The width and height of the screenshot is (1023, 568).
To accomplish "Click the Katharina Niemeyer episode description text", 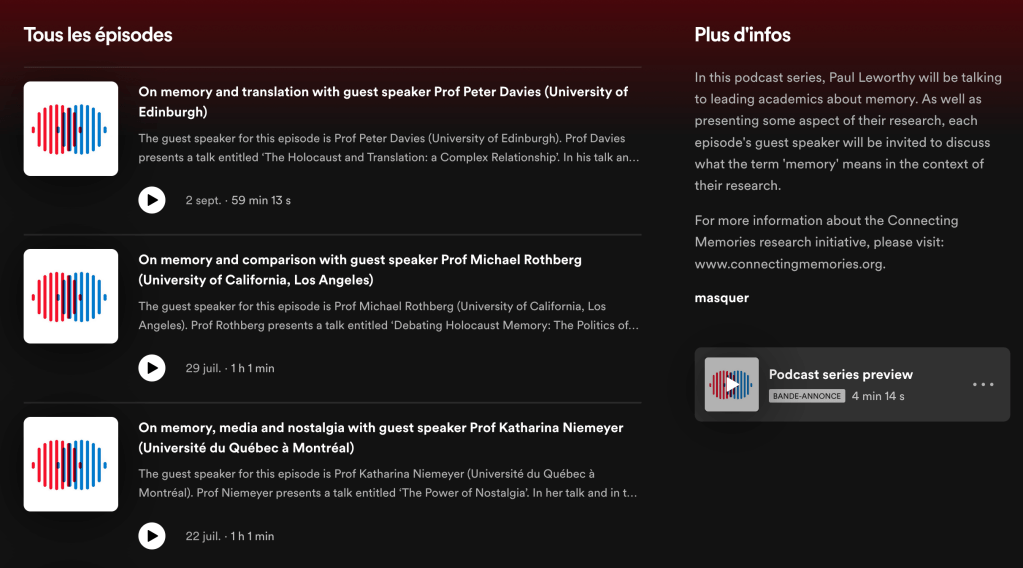I will click(388, 483).
